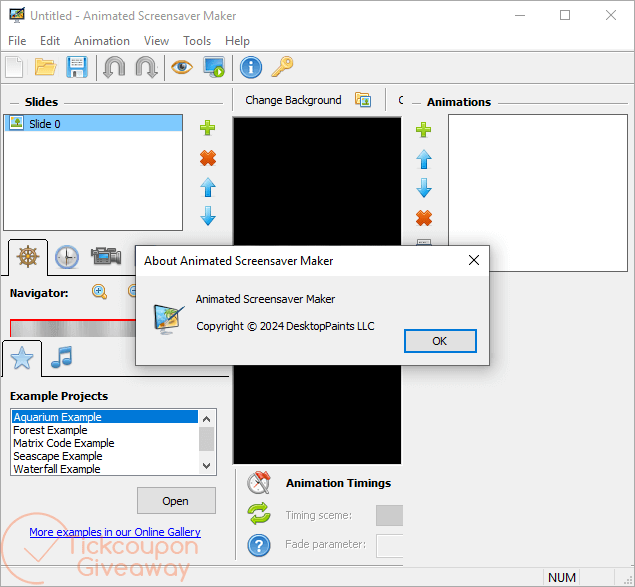This screenshot has height=587, width=635.
Task: Click the monitor create-screensaver toolbar icon
Action: coord(214,67)
